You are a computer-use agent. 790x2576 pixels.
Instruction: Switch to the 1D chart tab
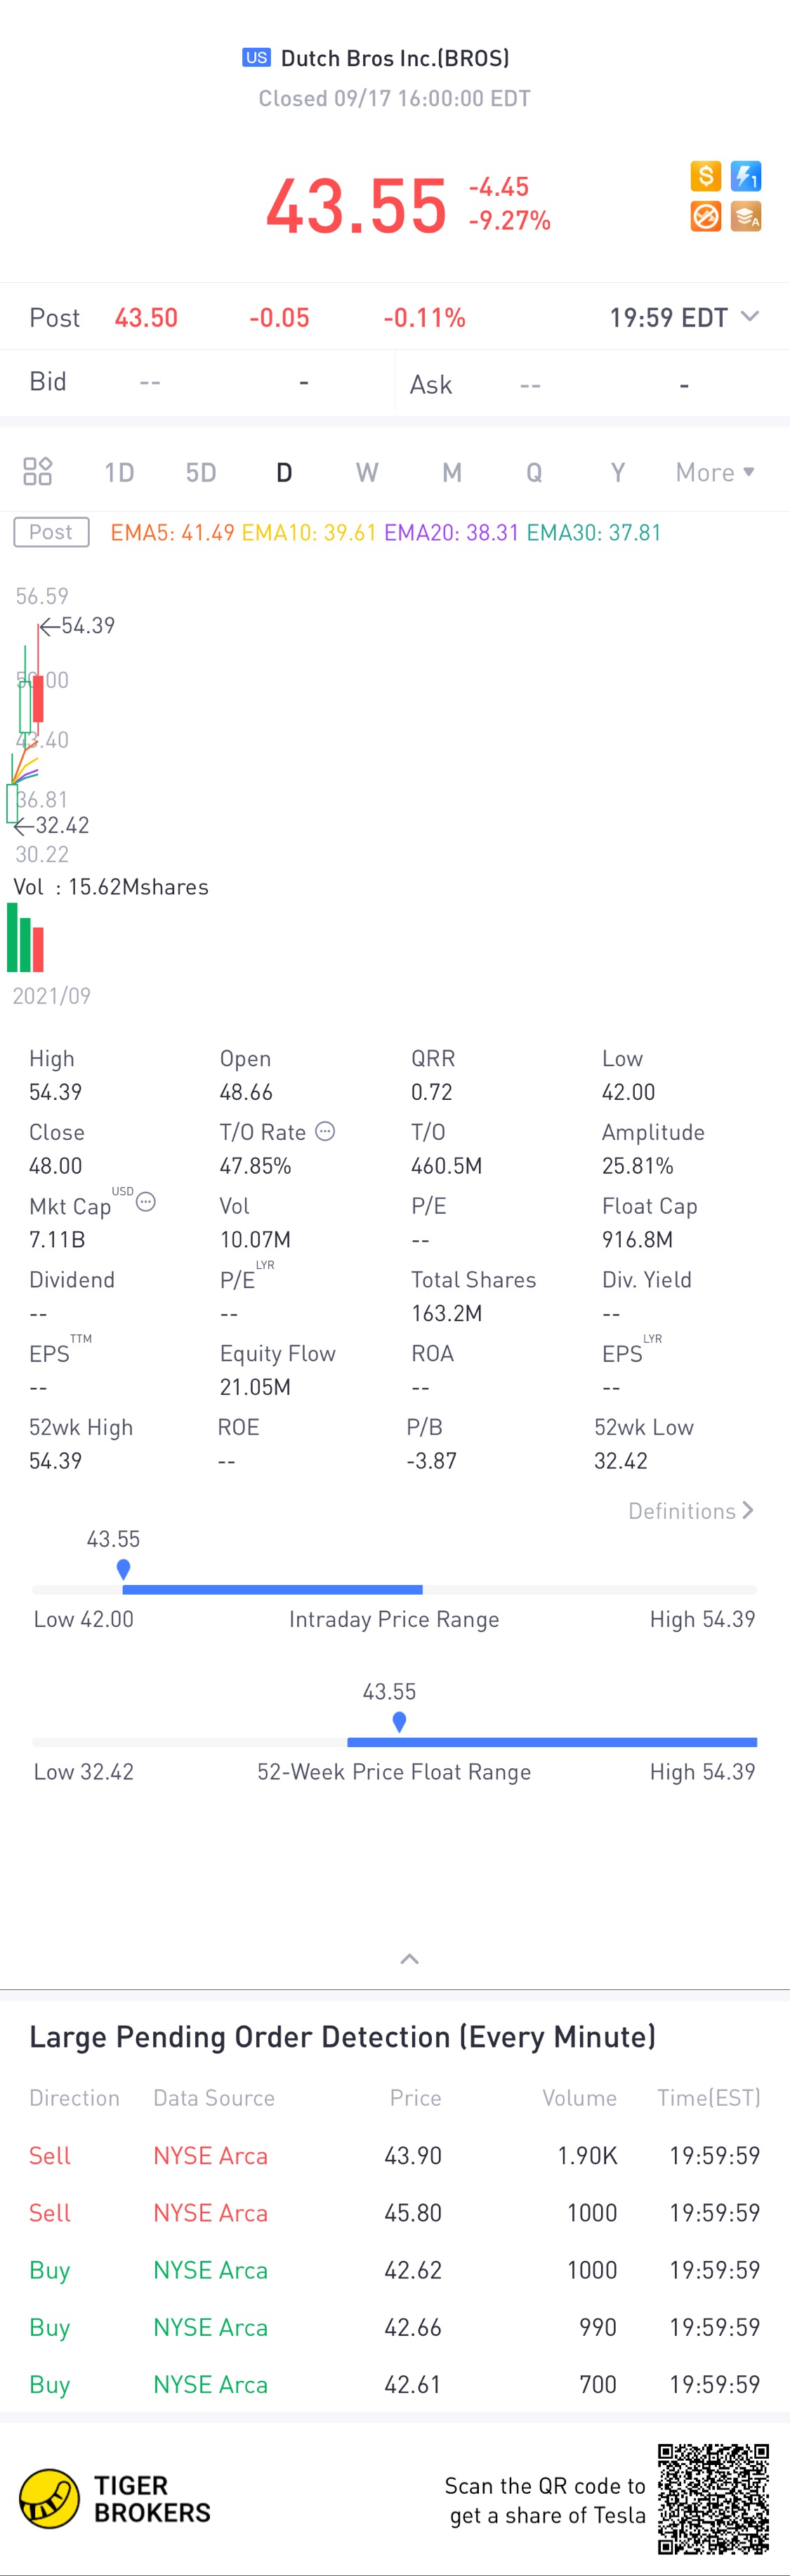click(x=119, y=472)
